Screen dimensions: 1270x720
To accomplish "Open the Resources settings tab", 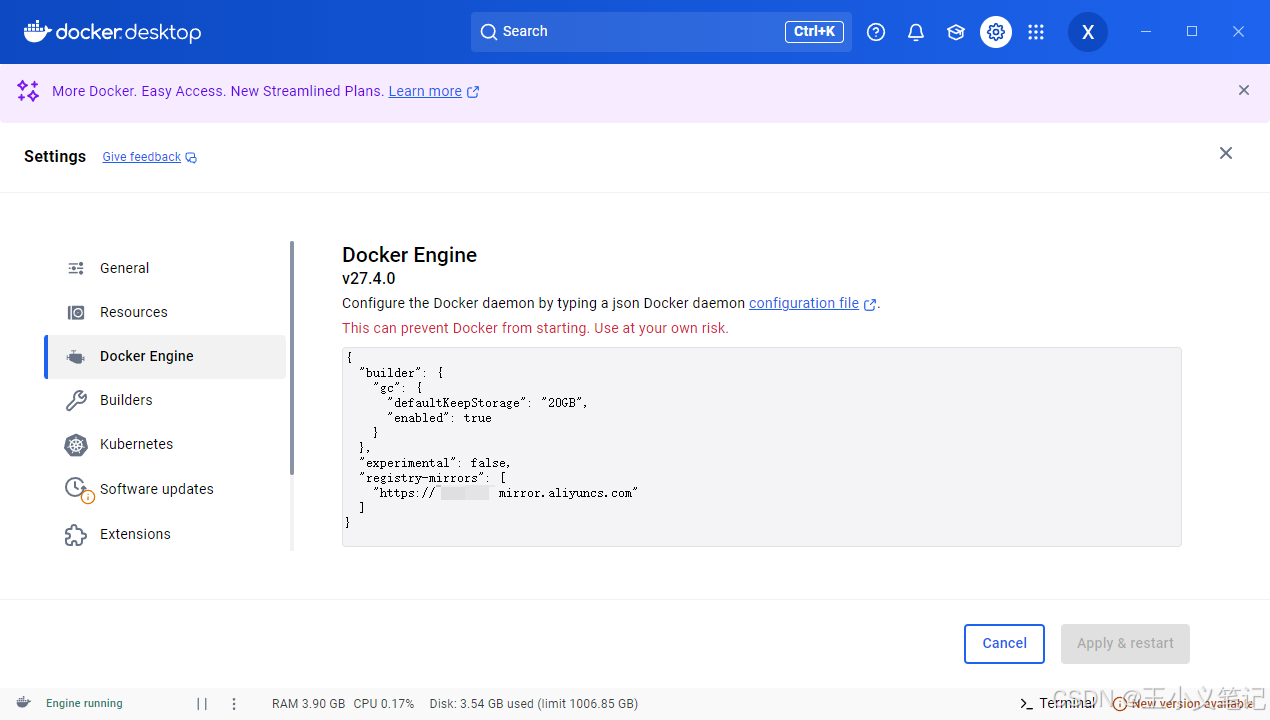I will pos(165,312).
